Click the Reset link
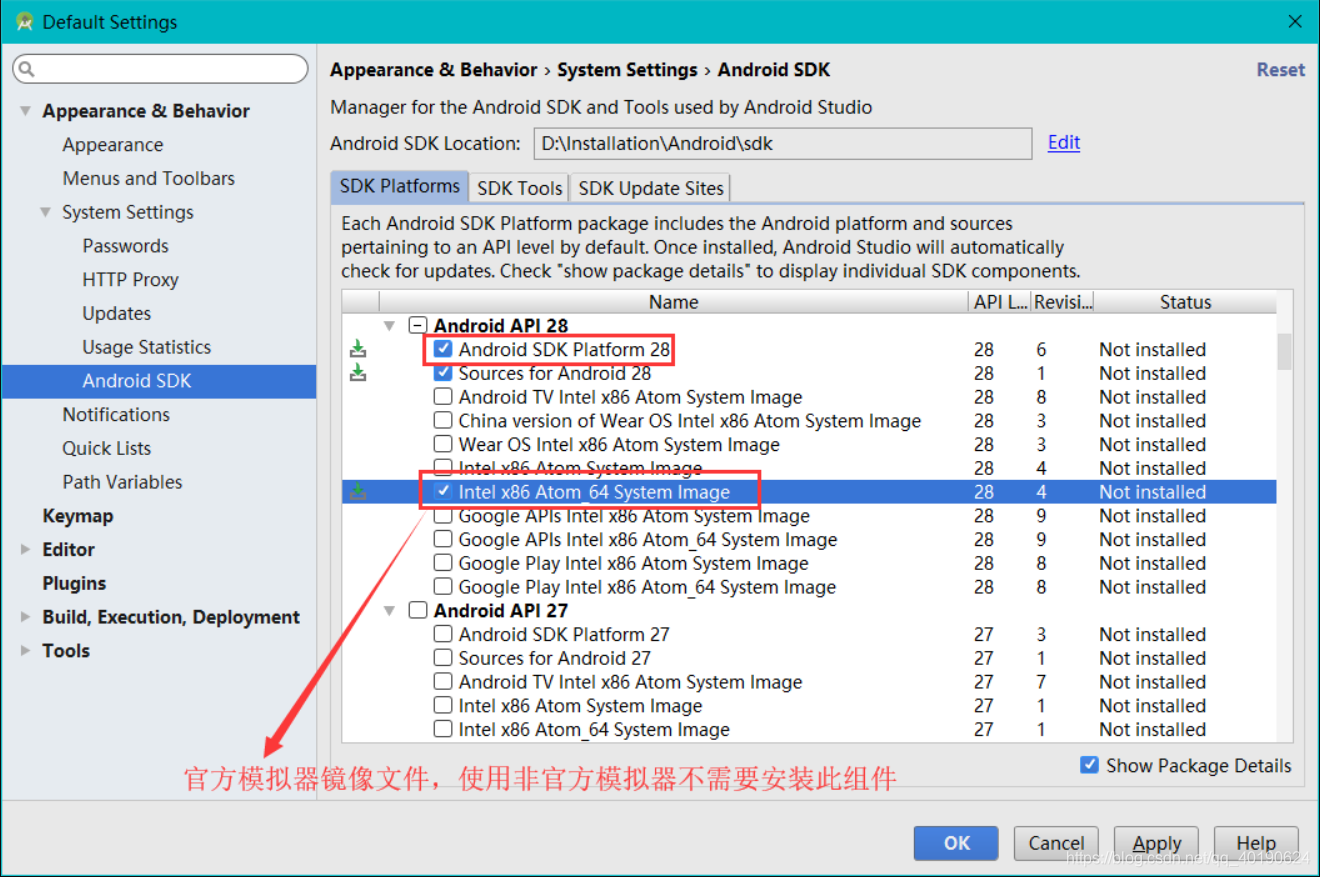Screen dimensions: 1320x877 point(1281,70)
